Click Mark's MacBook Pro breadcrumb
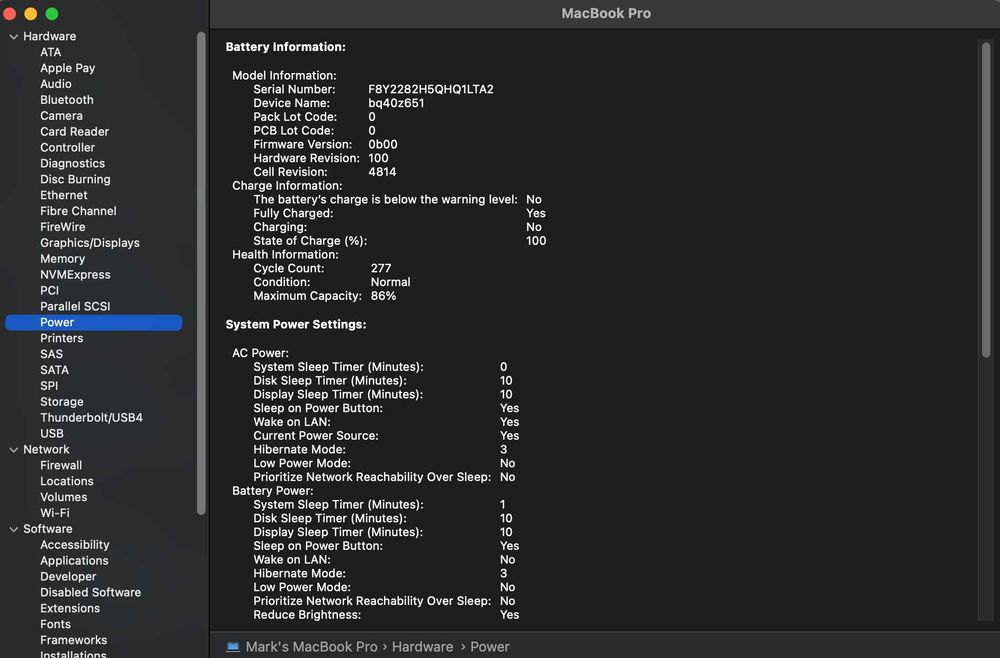Image resolution: width=1000 pixels, height=658 pixels. tap(311, 647)
